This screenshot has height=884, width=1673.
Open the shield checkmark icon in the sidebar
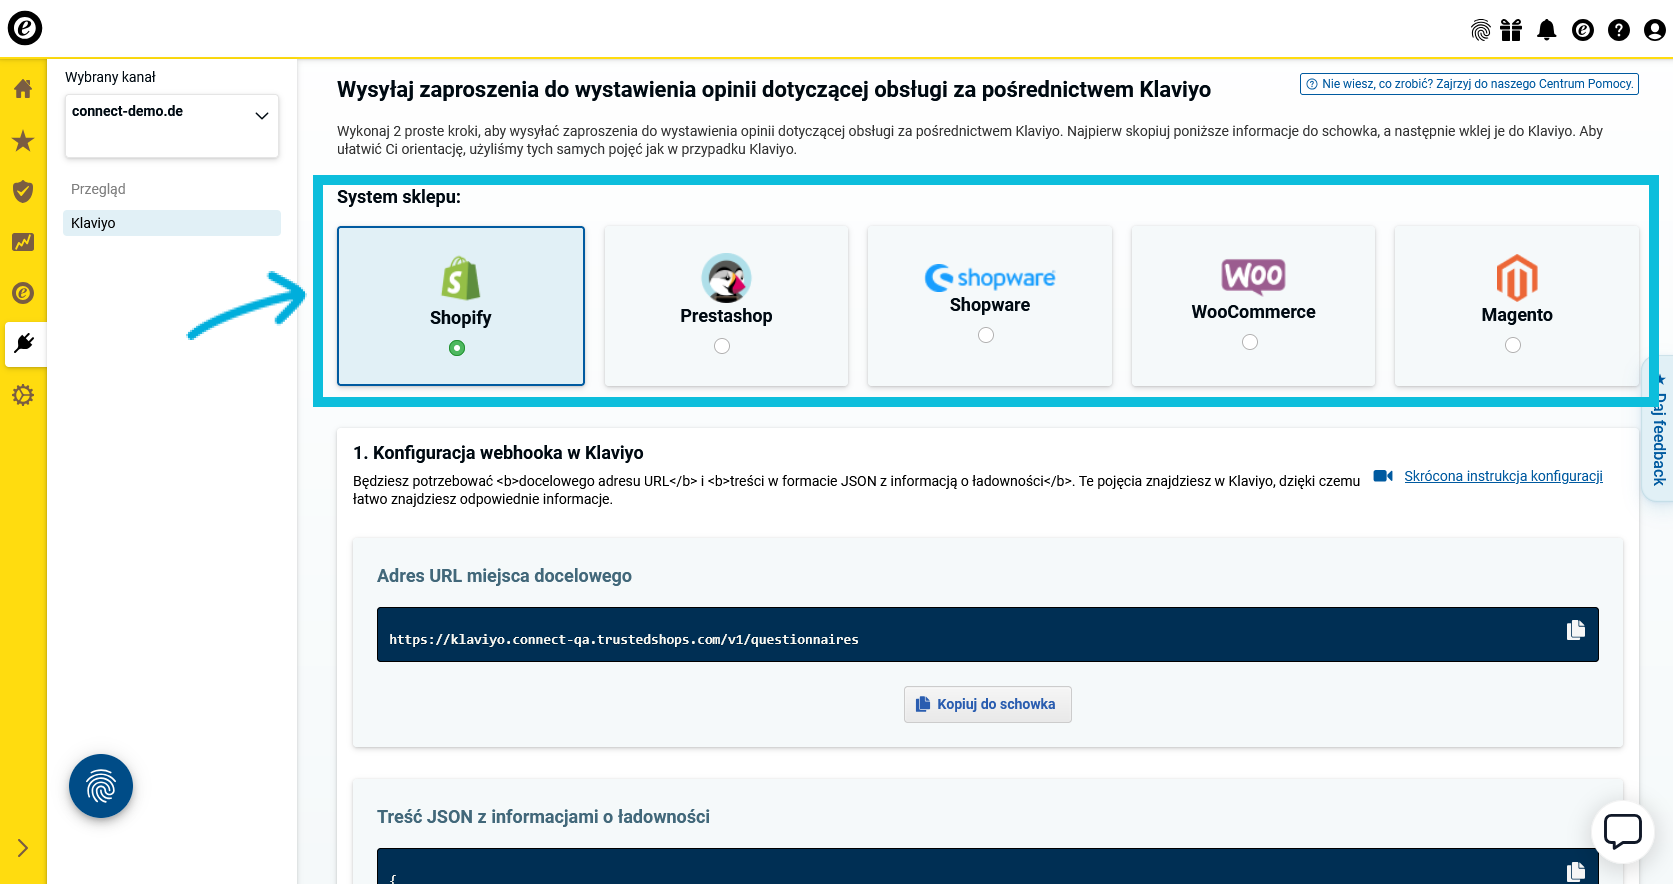(23, 191)
